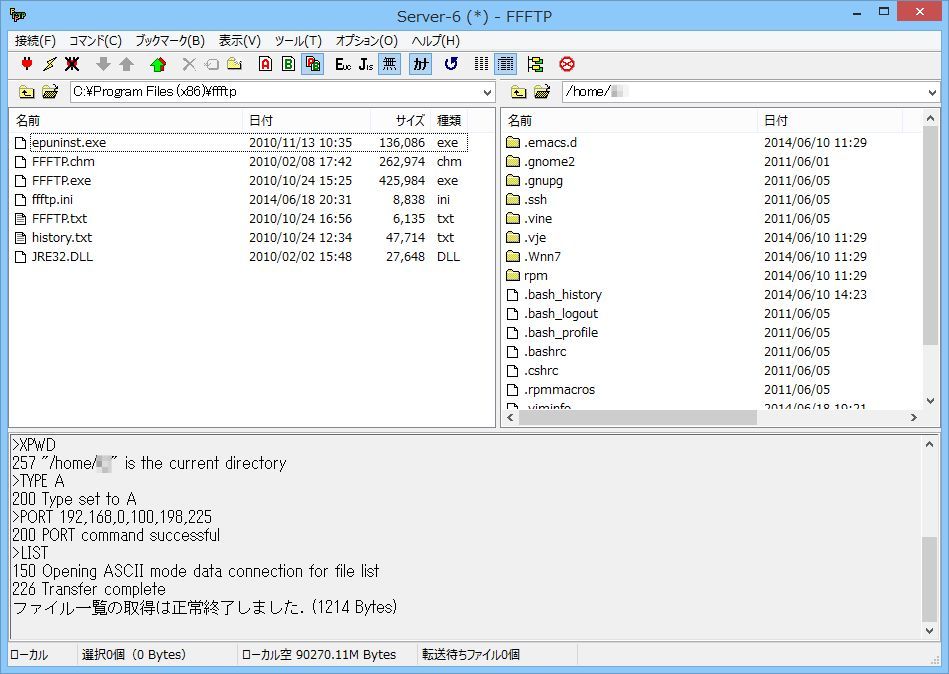This screenshot has height=674, width=949.
Task: Click log pane scroll-up arrow
Action: (x=930, y=444)
